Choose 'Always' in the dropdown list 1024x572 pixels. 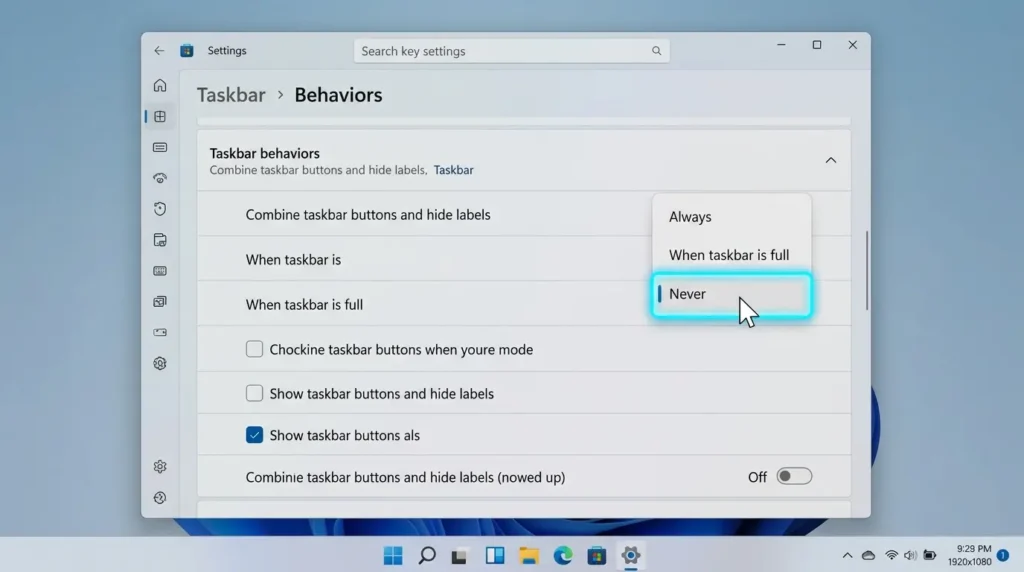click(x=731, y=217)
